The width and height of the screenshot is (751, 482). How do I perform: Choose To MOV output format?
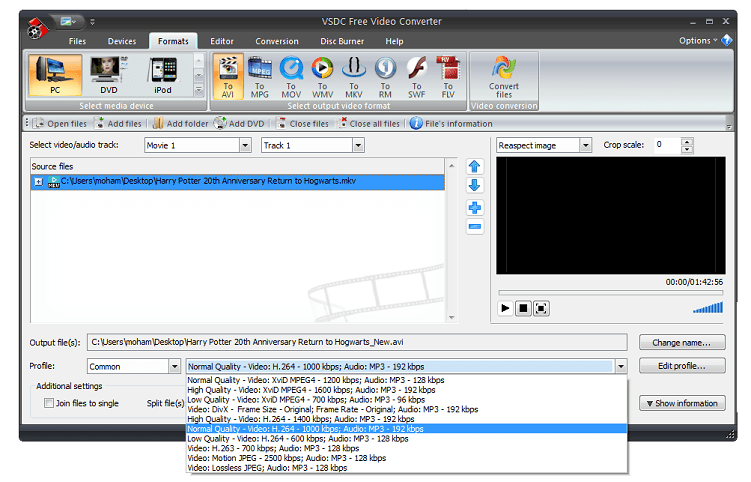(x=291, y=77)
